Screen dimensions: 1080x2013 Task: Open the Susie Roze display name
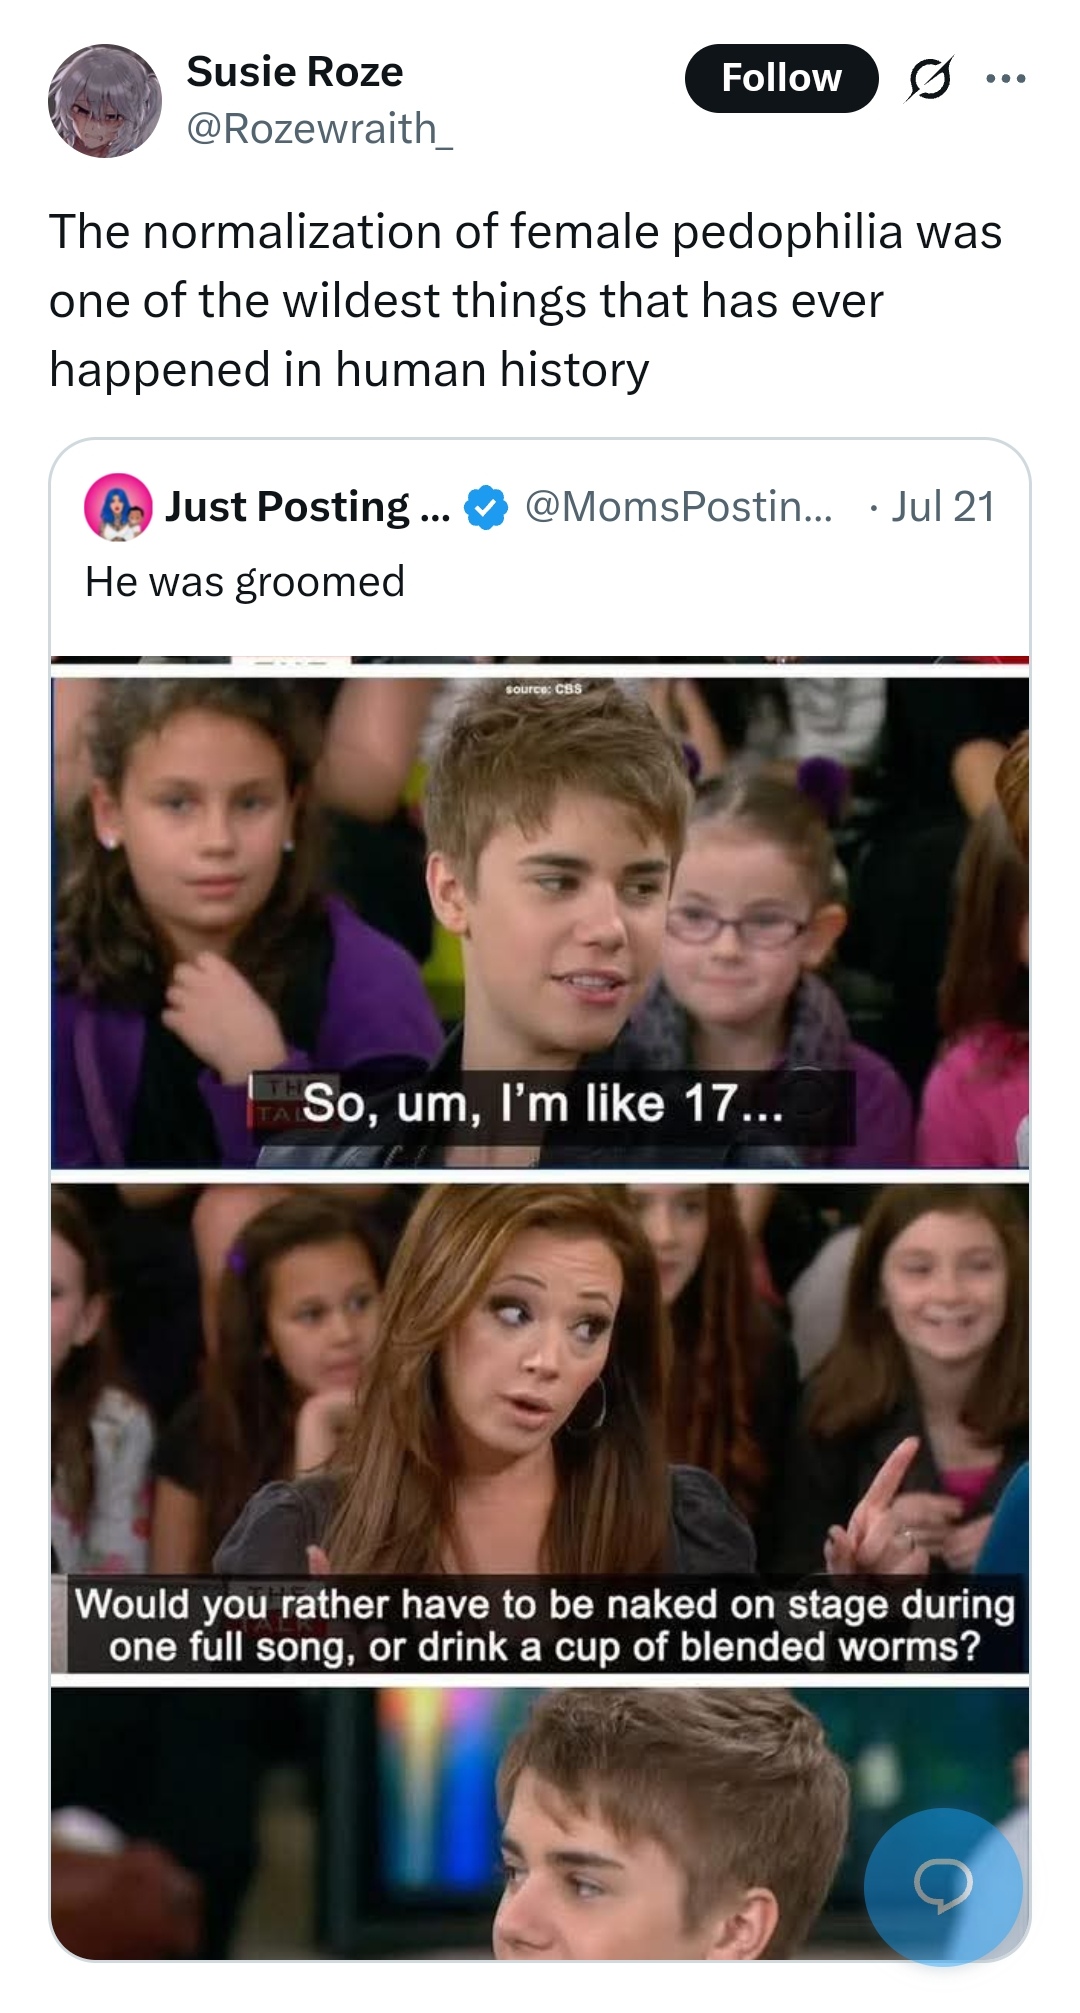coord(295,72)
